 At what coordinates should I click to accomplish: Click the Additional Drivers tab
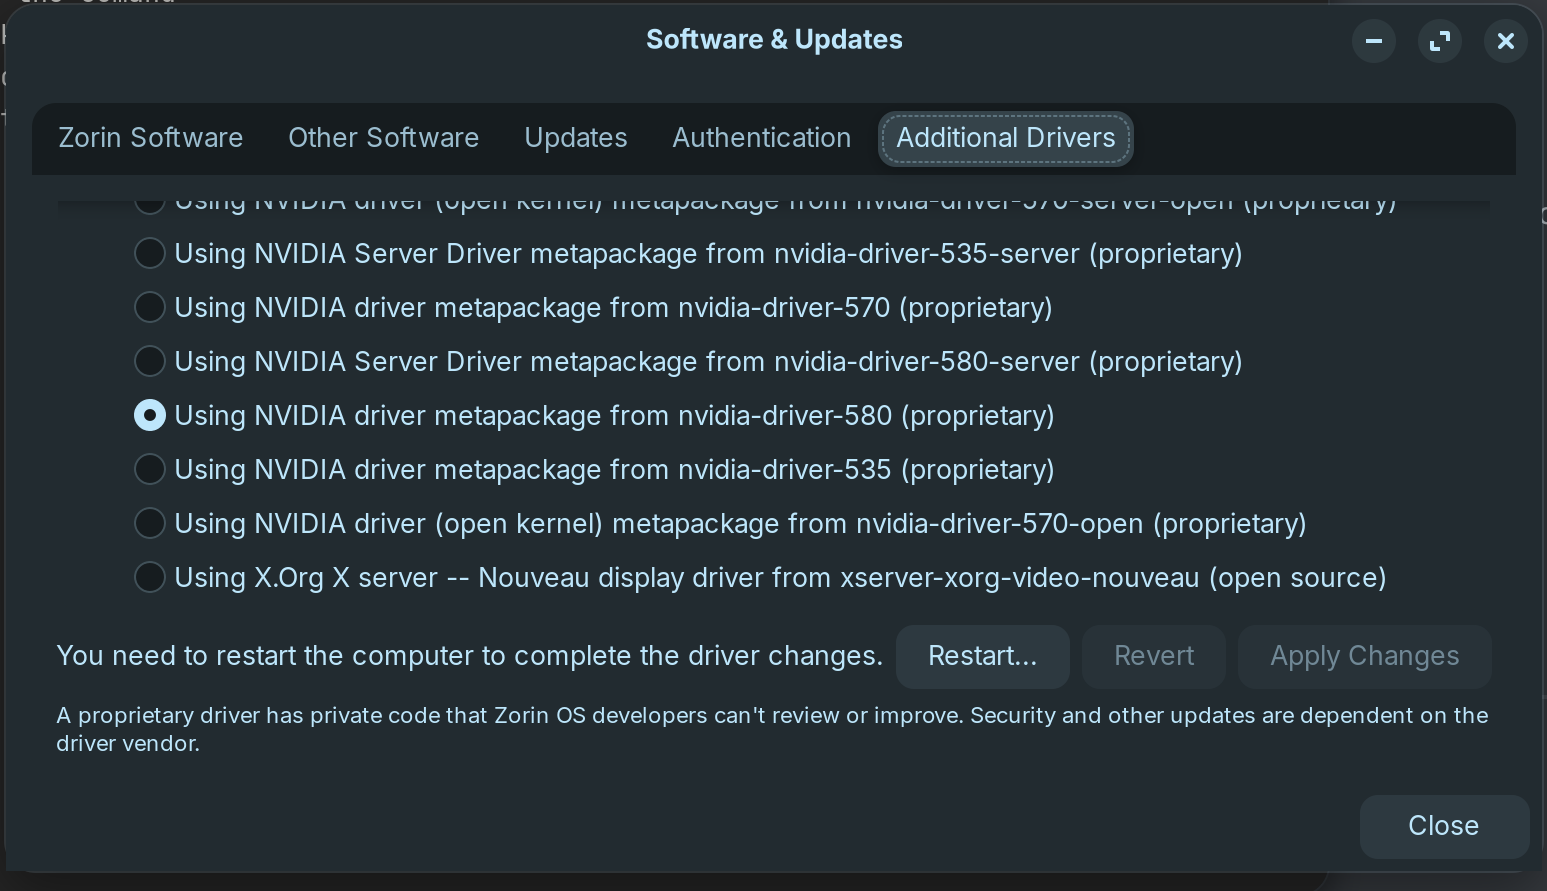[1005, 138]
